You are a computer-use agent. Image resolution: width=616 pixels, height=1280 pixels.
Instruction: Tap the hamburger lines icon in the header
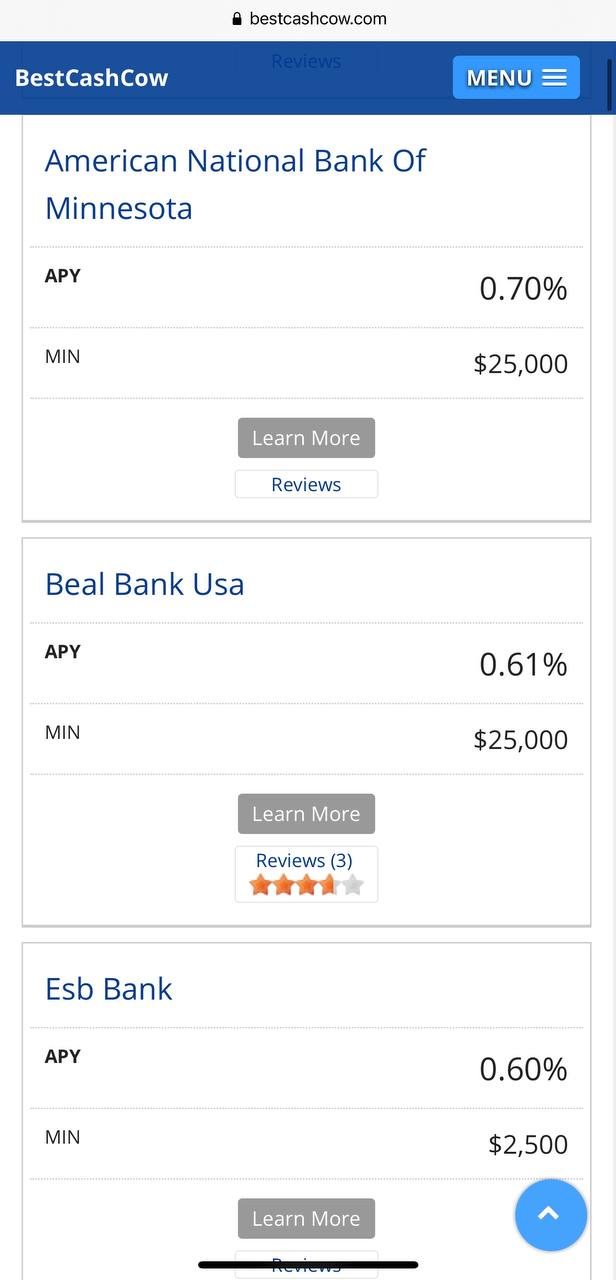(x=554, y=78)
